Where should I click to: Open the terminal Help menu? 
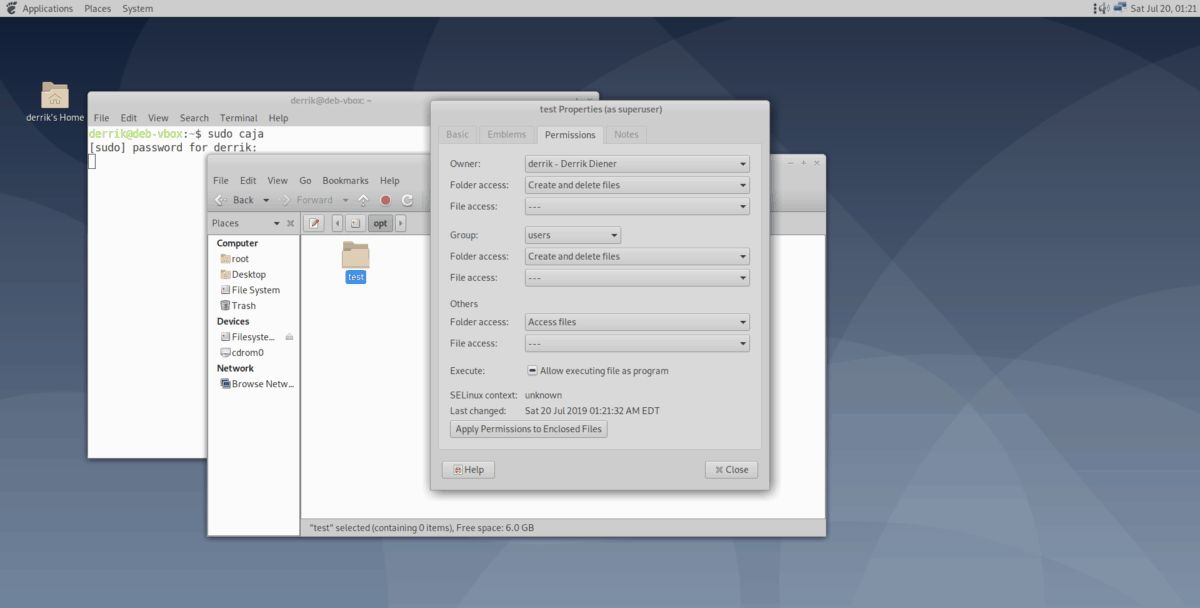(278, 118)
